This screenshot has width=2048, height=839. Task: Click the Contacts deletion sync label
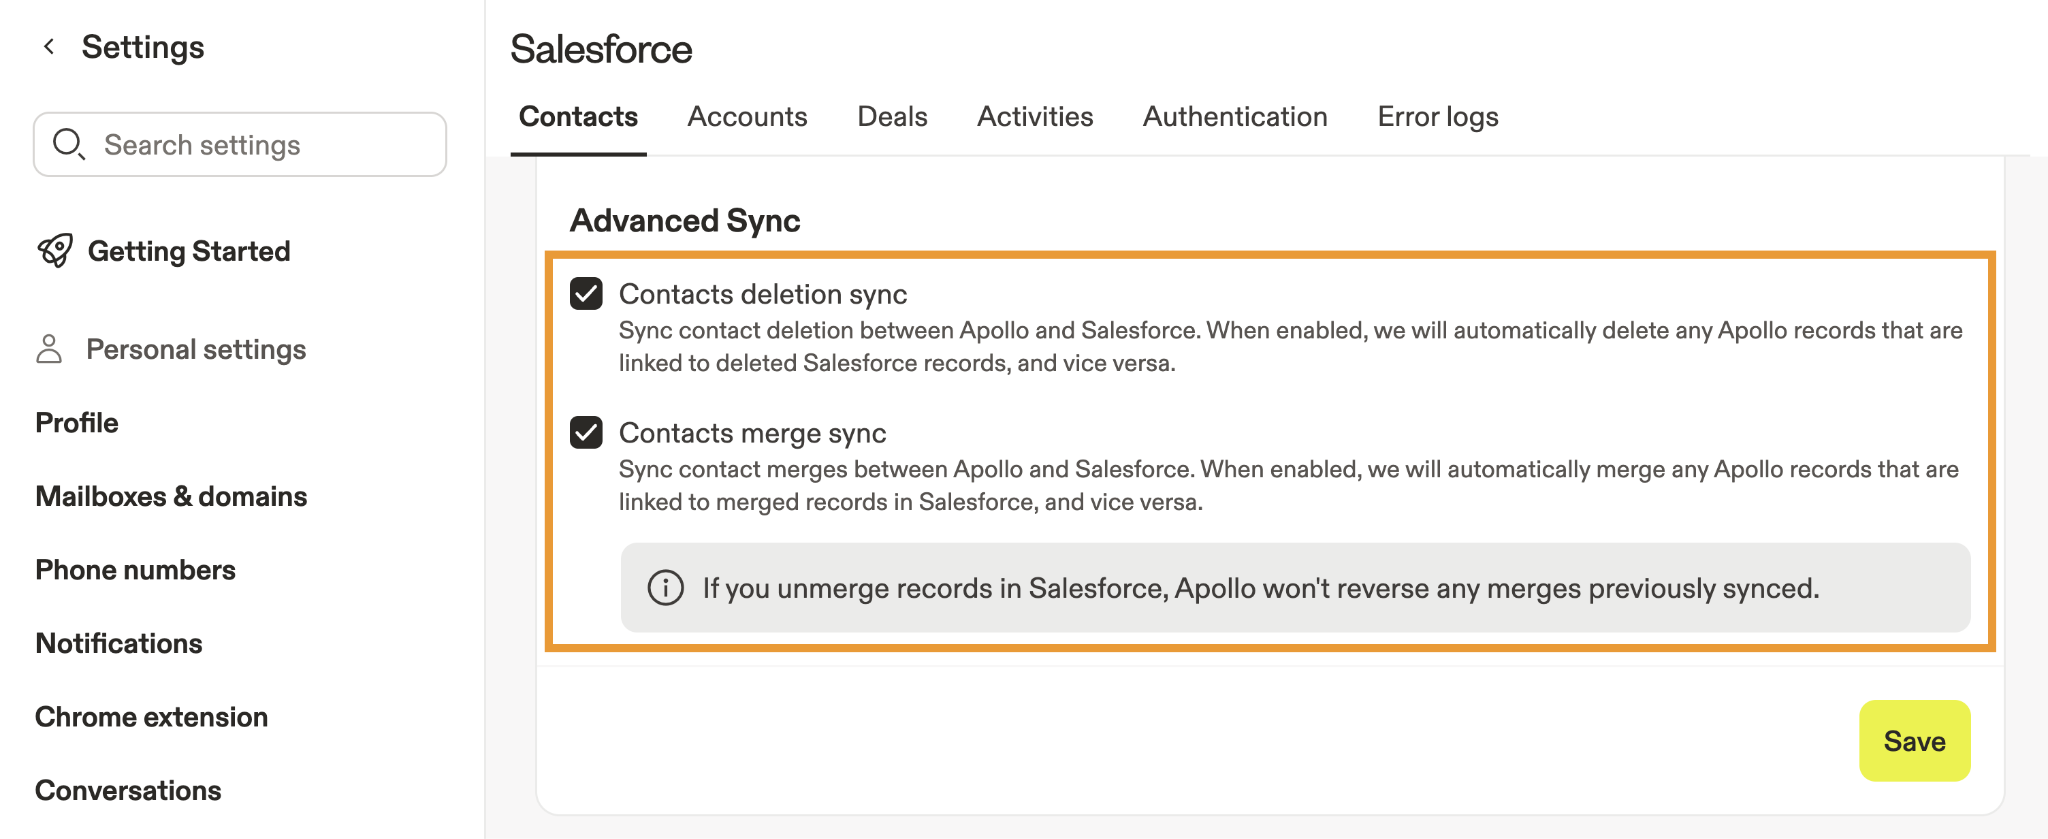763,294
